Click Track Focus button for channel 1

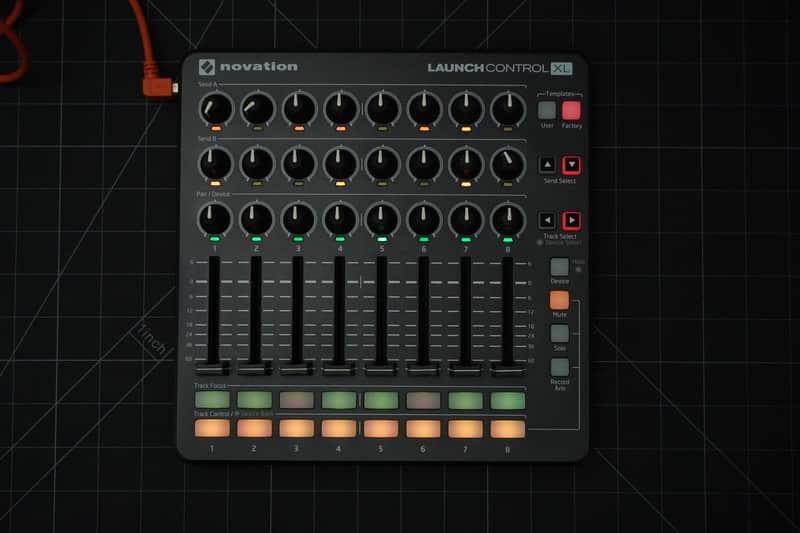coord(212,400)
